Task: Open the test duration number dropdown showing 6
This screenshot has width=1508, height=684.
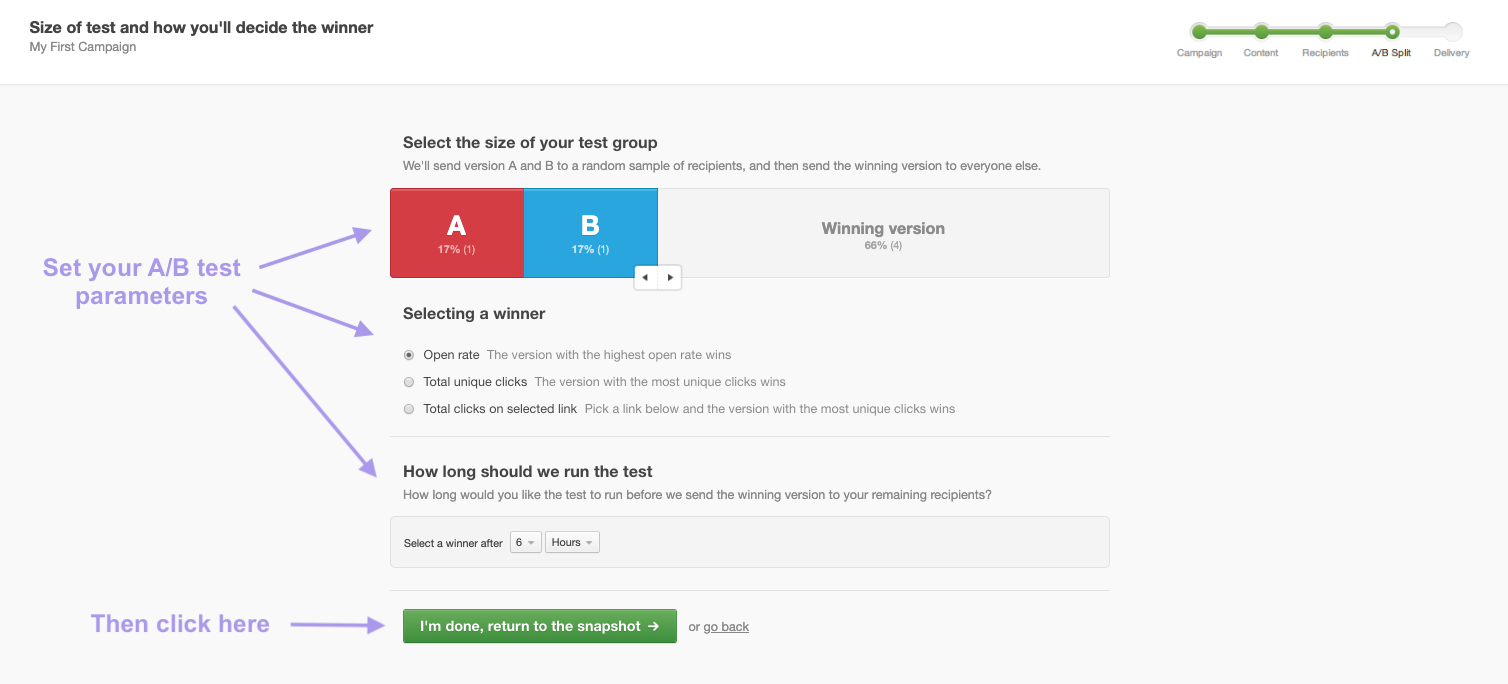Action: coord(525,541)
